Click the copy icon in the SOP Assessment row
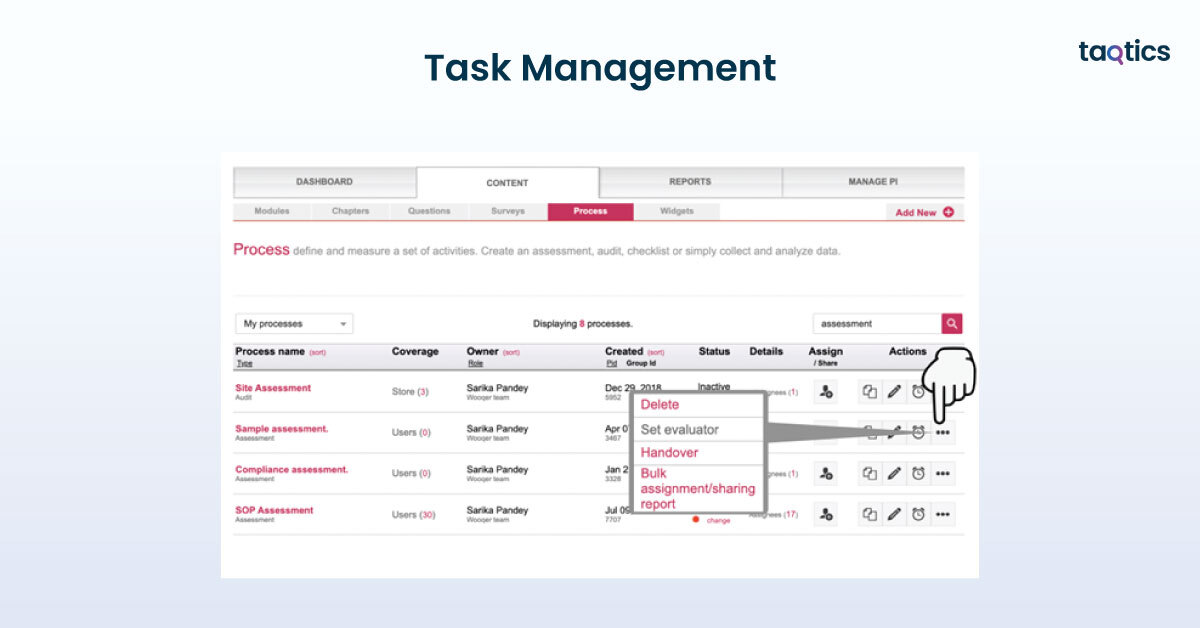This screenshot has width=1200, height=628. (x=870, y=514)
